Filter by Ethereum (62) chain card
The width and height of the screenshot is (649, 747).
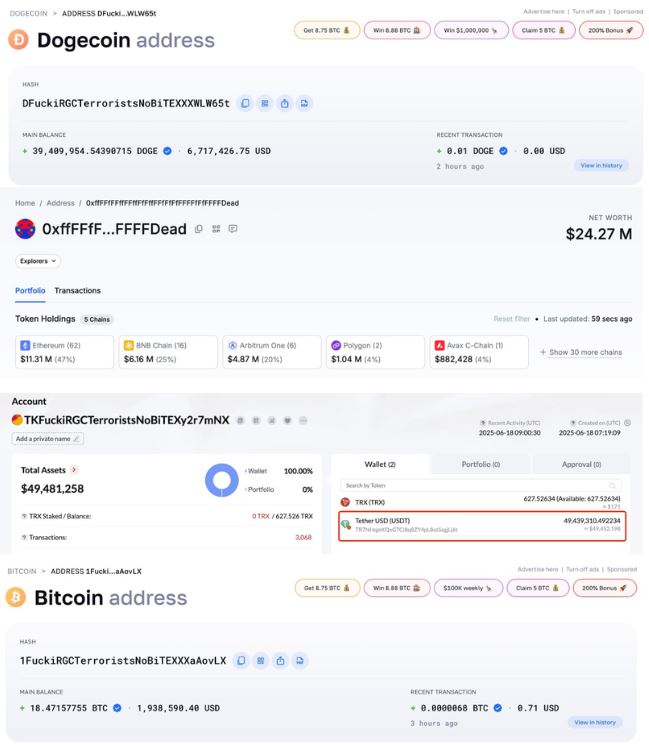(x=64, y=352)
